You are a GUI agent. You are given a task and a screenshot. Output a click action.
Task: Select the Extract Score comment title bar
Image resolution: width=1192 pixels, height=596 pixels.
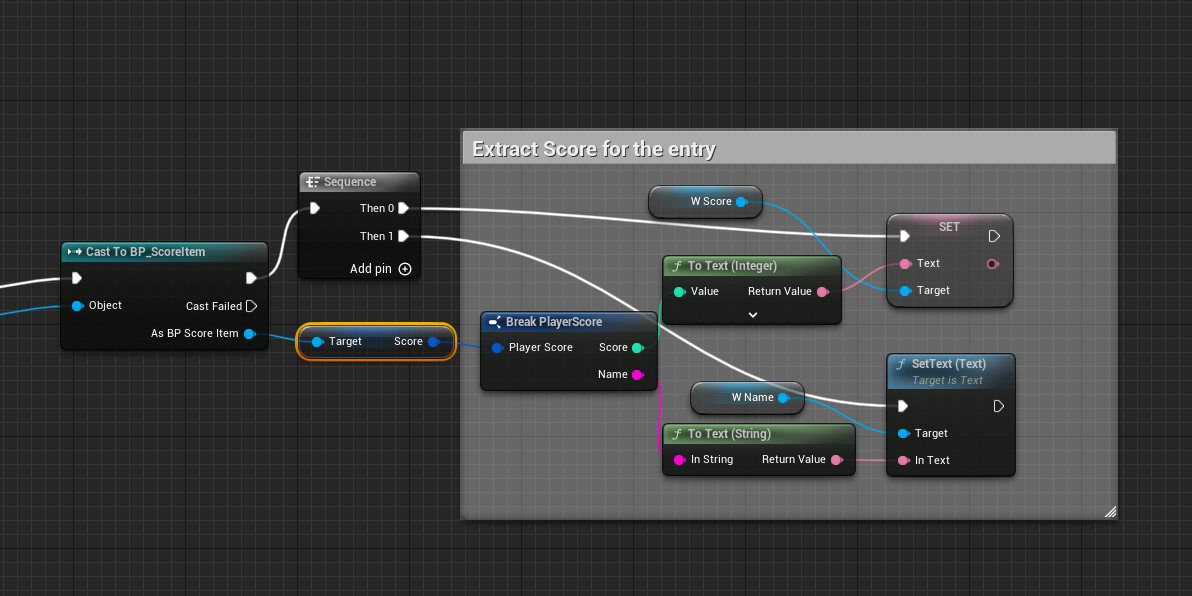pyautogui.click(x=788, y=150)
